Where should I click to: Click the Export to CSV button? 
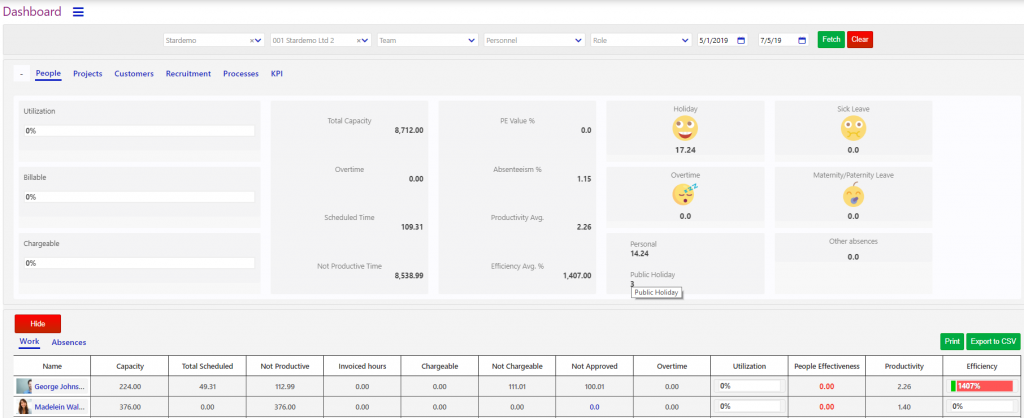993,341
